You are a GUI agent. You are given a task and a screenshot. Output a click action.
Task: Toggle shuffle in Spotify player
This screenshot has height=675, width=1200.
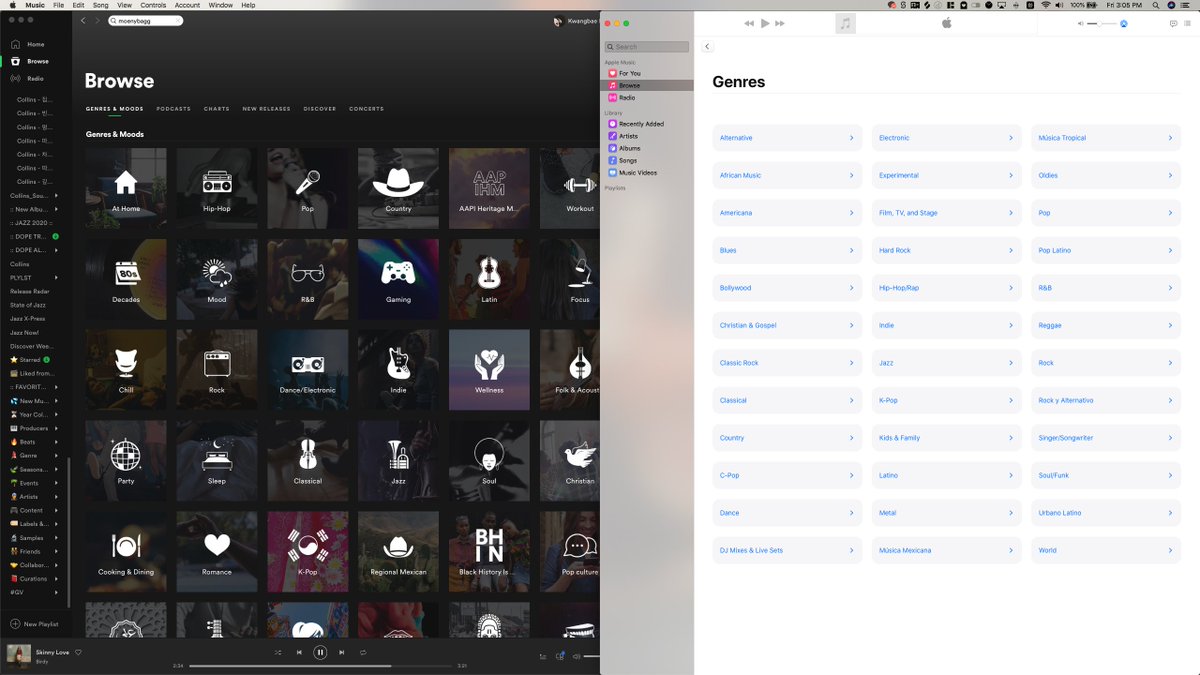tap(278, 652)
